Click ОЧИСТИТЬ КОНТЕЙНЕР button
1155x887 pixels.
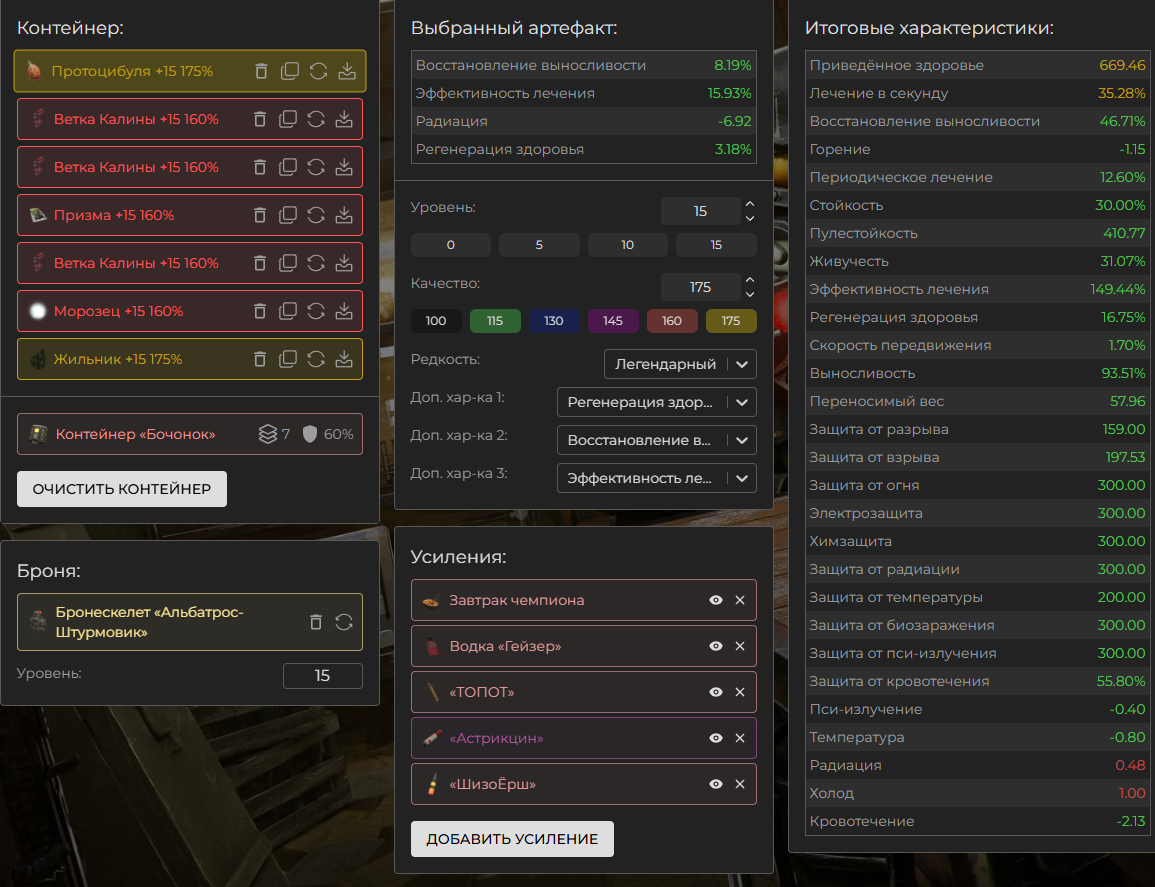(122, 489)
